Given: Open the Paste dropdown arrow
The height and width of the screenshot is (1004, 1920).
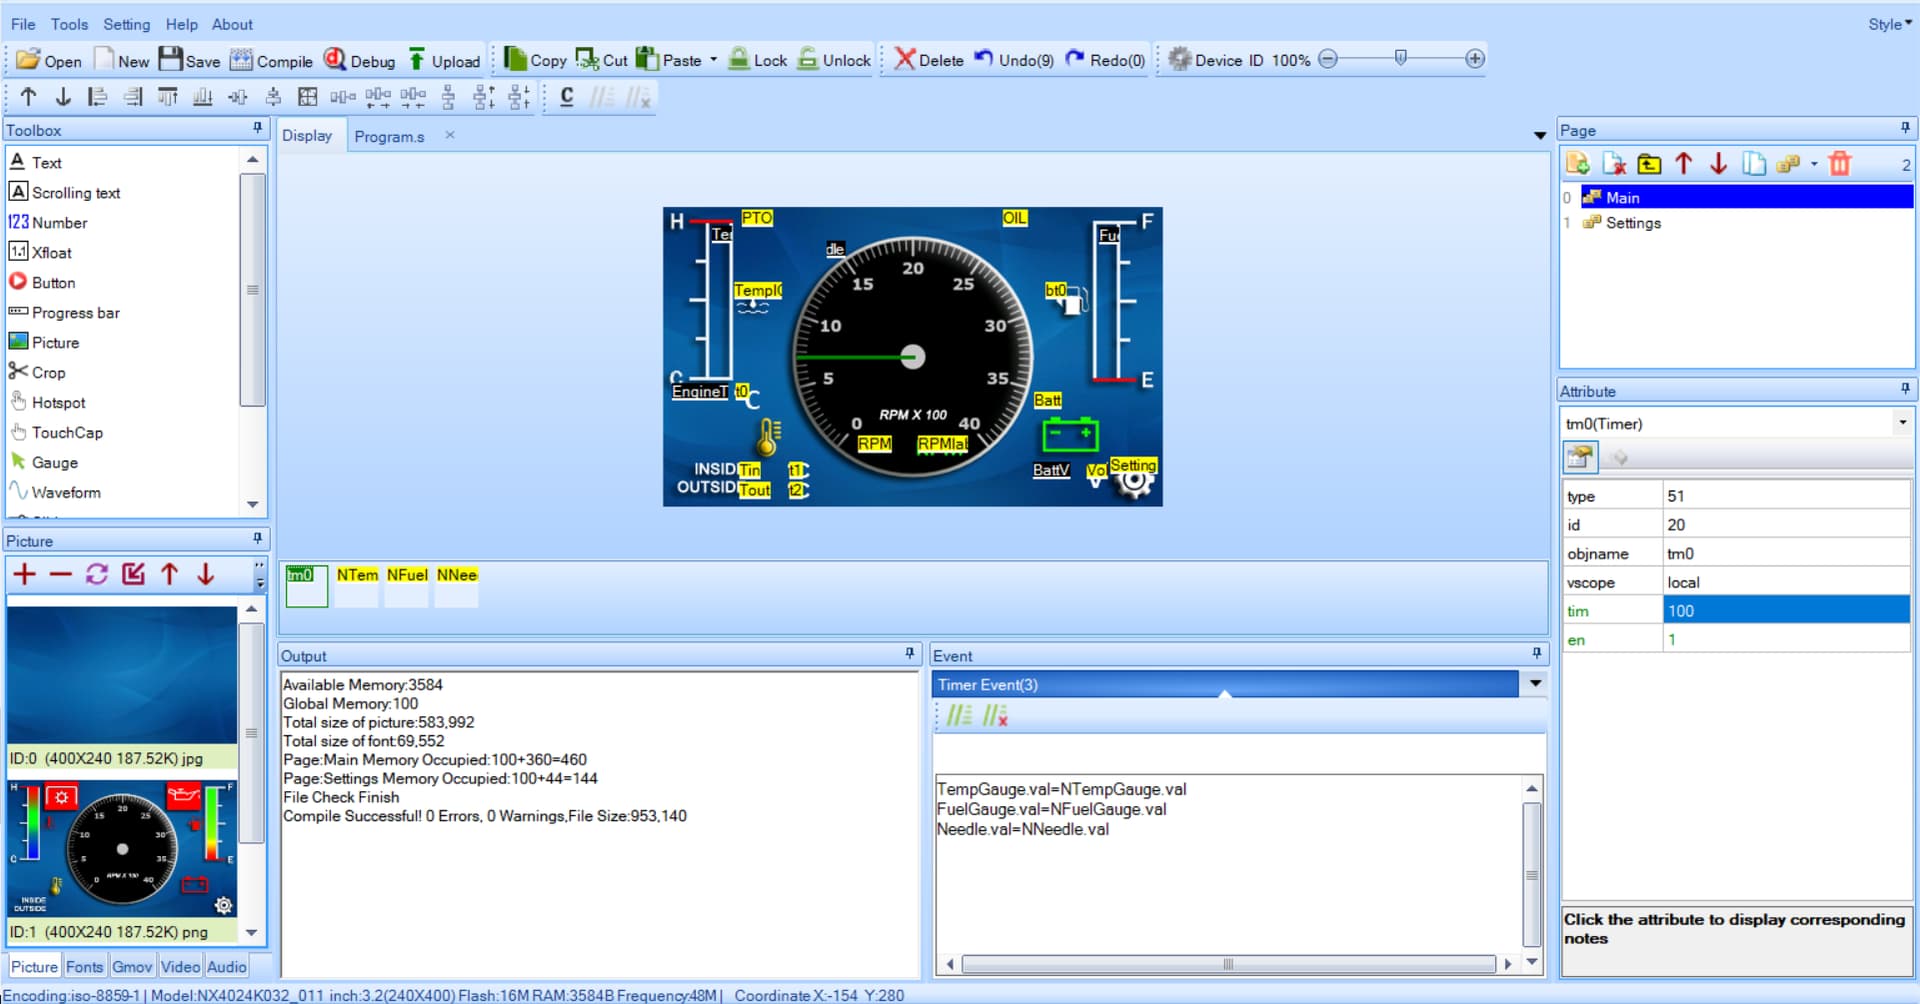Looking at the screenshot, I should [x=714, y=60].
